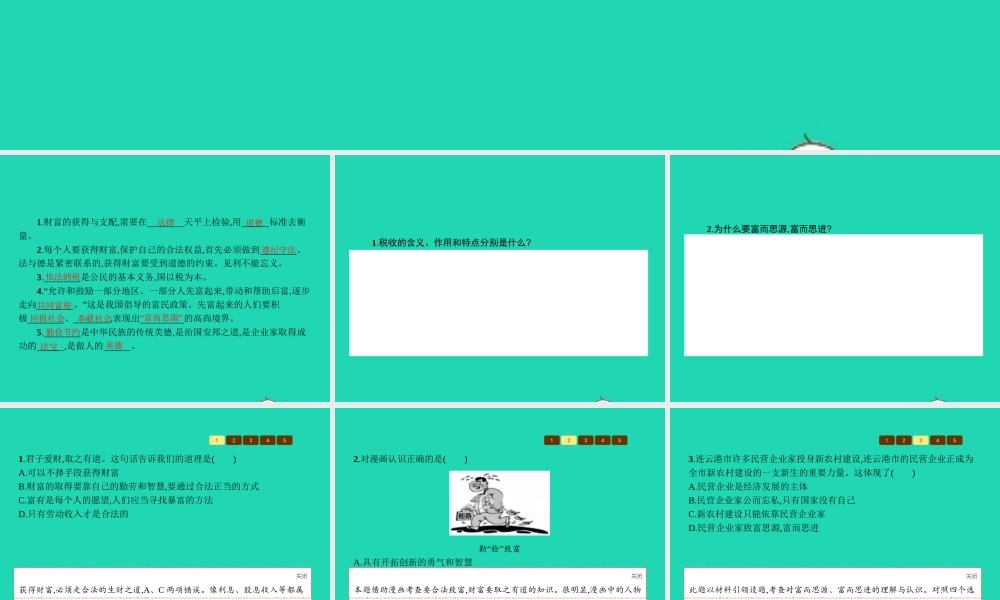
Task: Click button 3 on the cartoon question slide
Action: coord(585,440)
